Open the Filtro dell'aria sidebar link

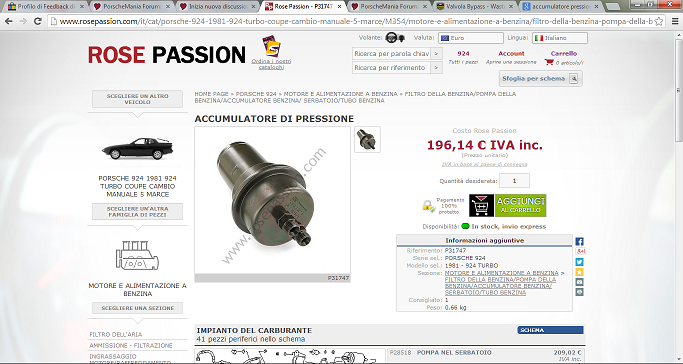pos(115,334)
